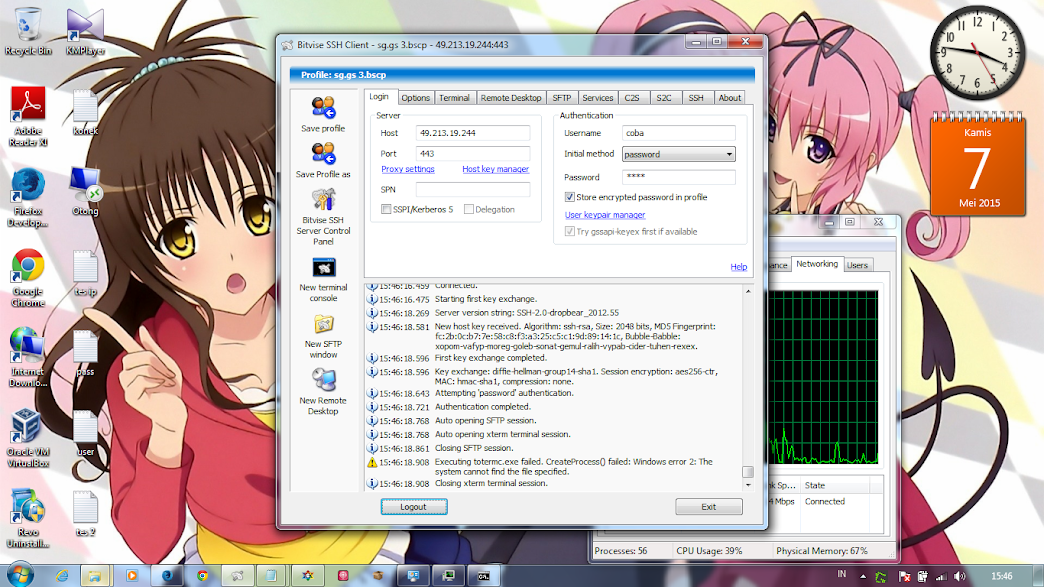The width and height of the screenshot is (1044, 587).
Task: Switch to the Options tab
Action: (415, 98)
